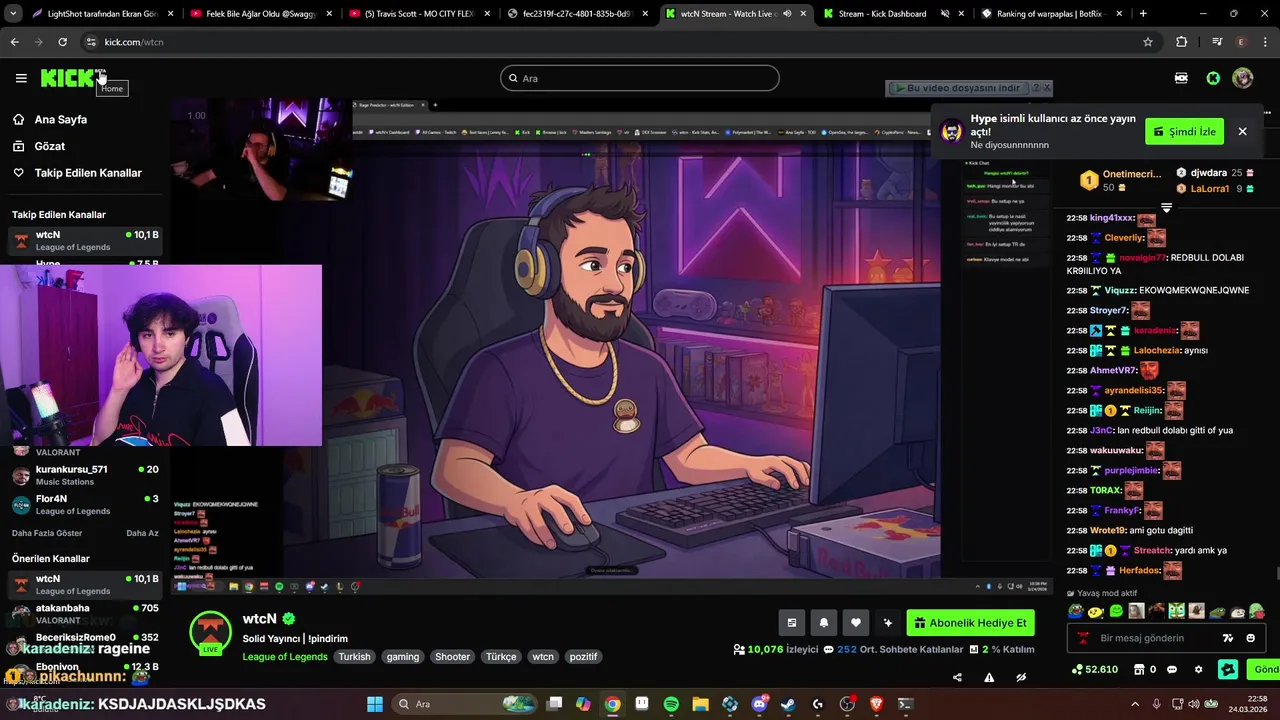Click the gaming tag
1280x720 pixels.
click(403, 657)
